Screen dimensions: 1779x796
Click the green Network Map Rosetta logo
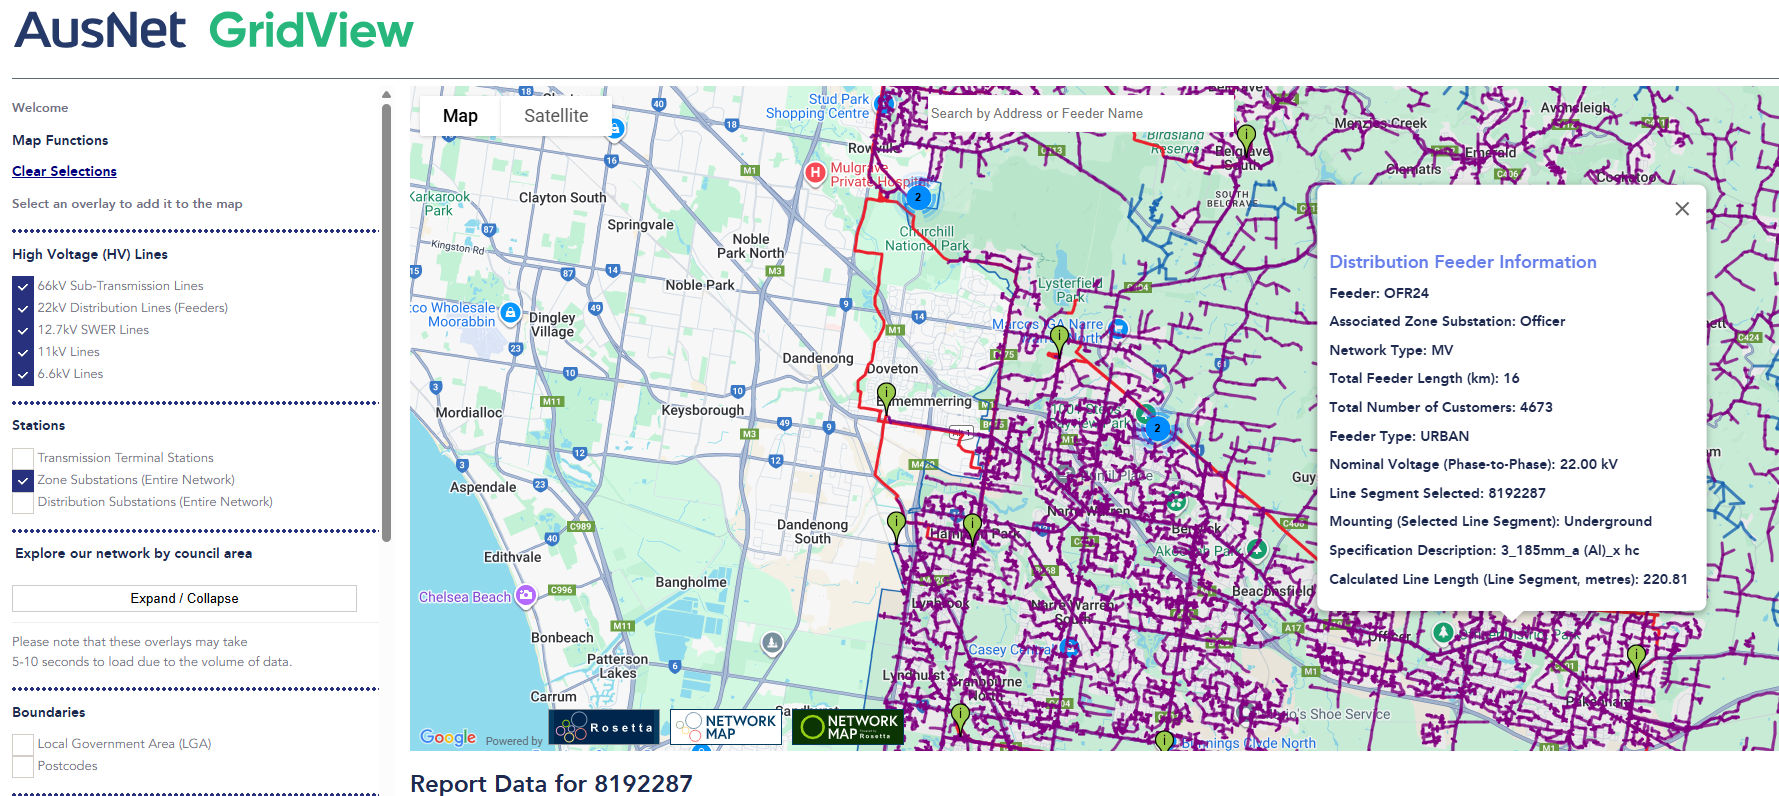[848, 727]
